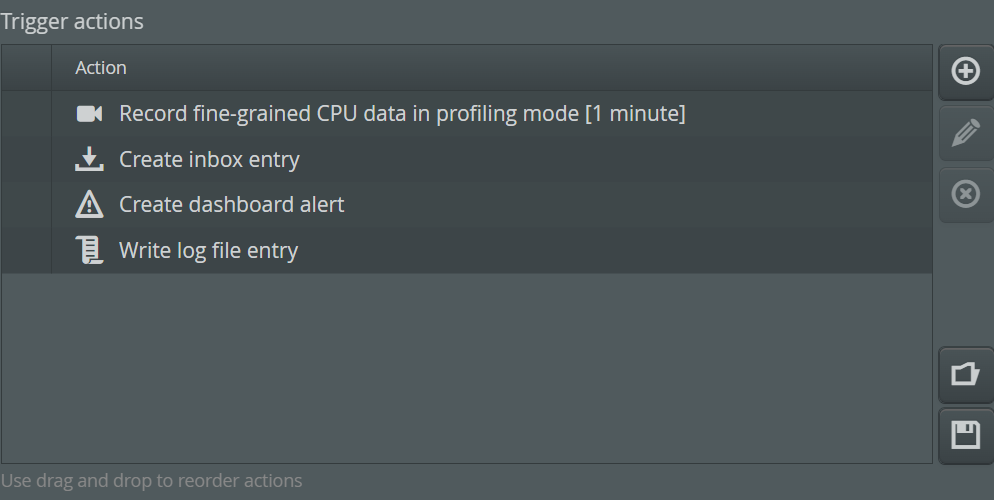
Task: Click the blank column header left of Action
Action: click(26, 68)
